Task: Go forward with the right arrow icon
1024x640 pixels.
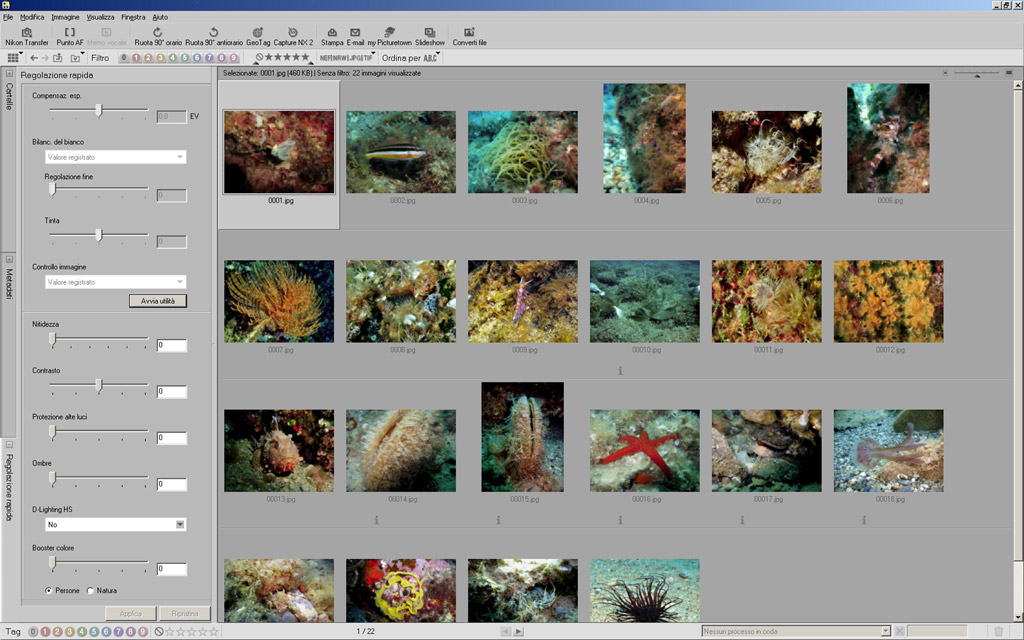Action: click(45, 58)
